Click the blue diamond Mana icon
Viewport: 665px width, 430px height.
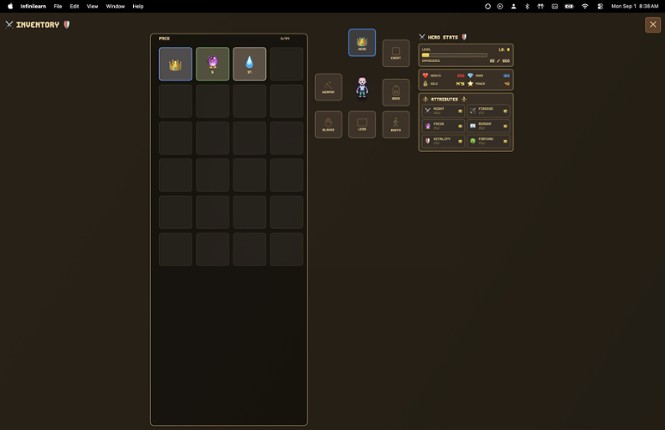(x=470, y=75)
